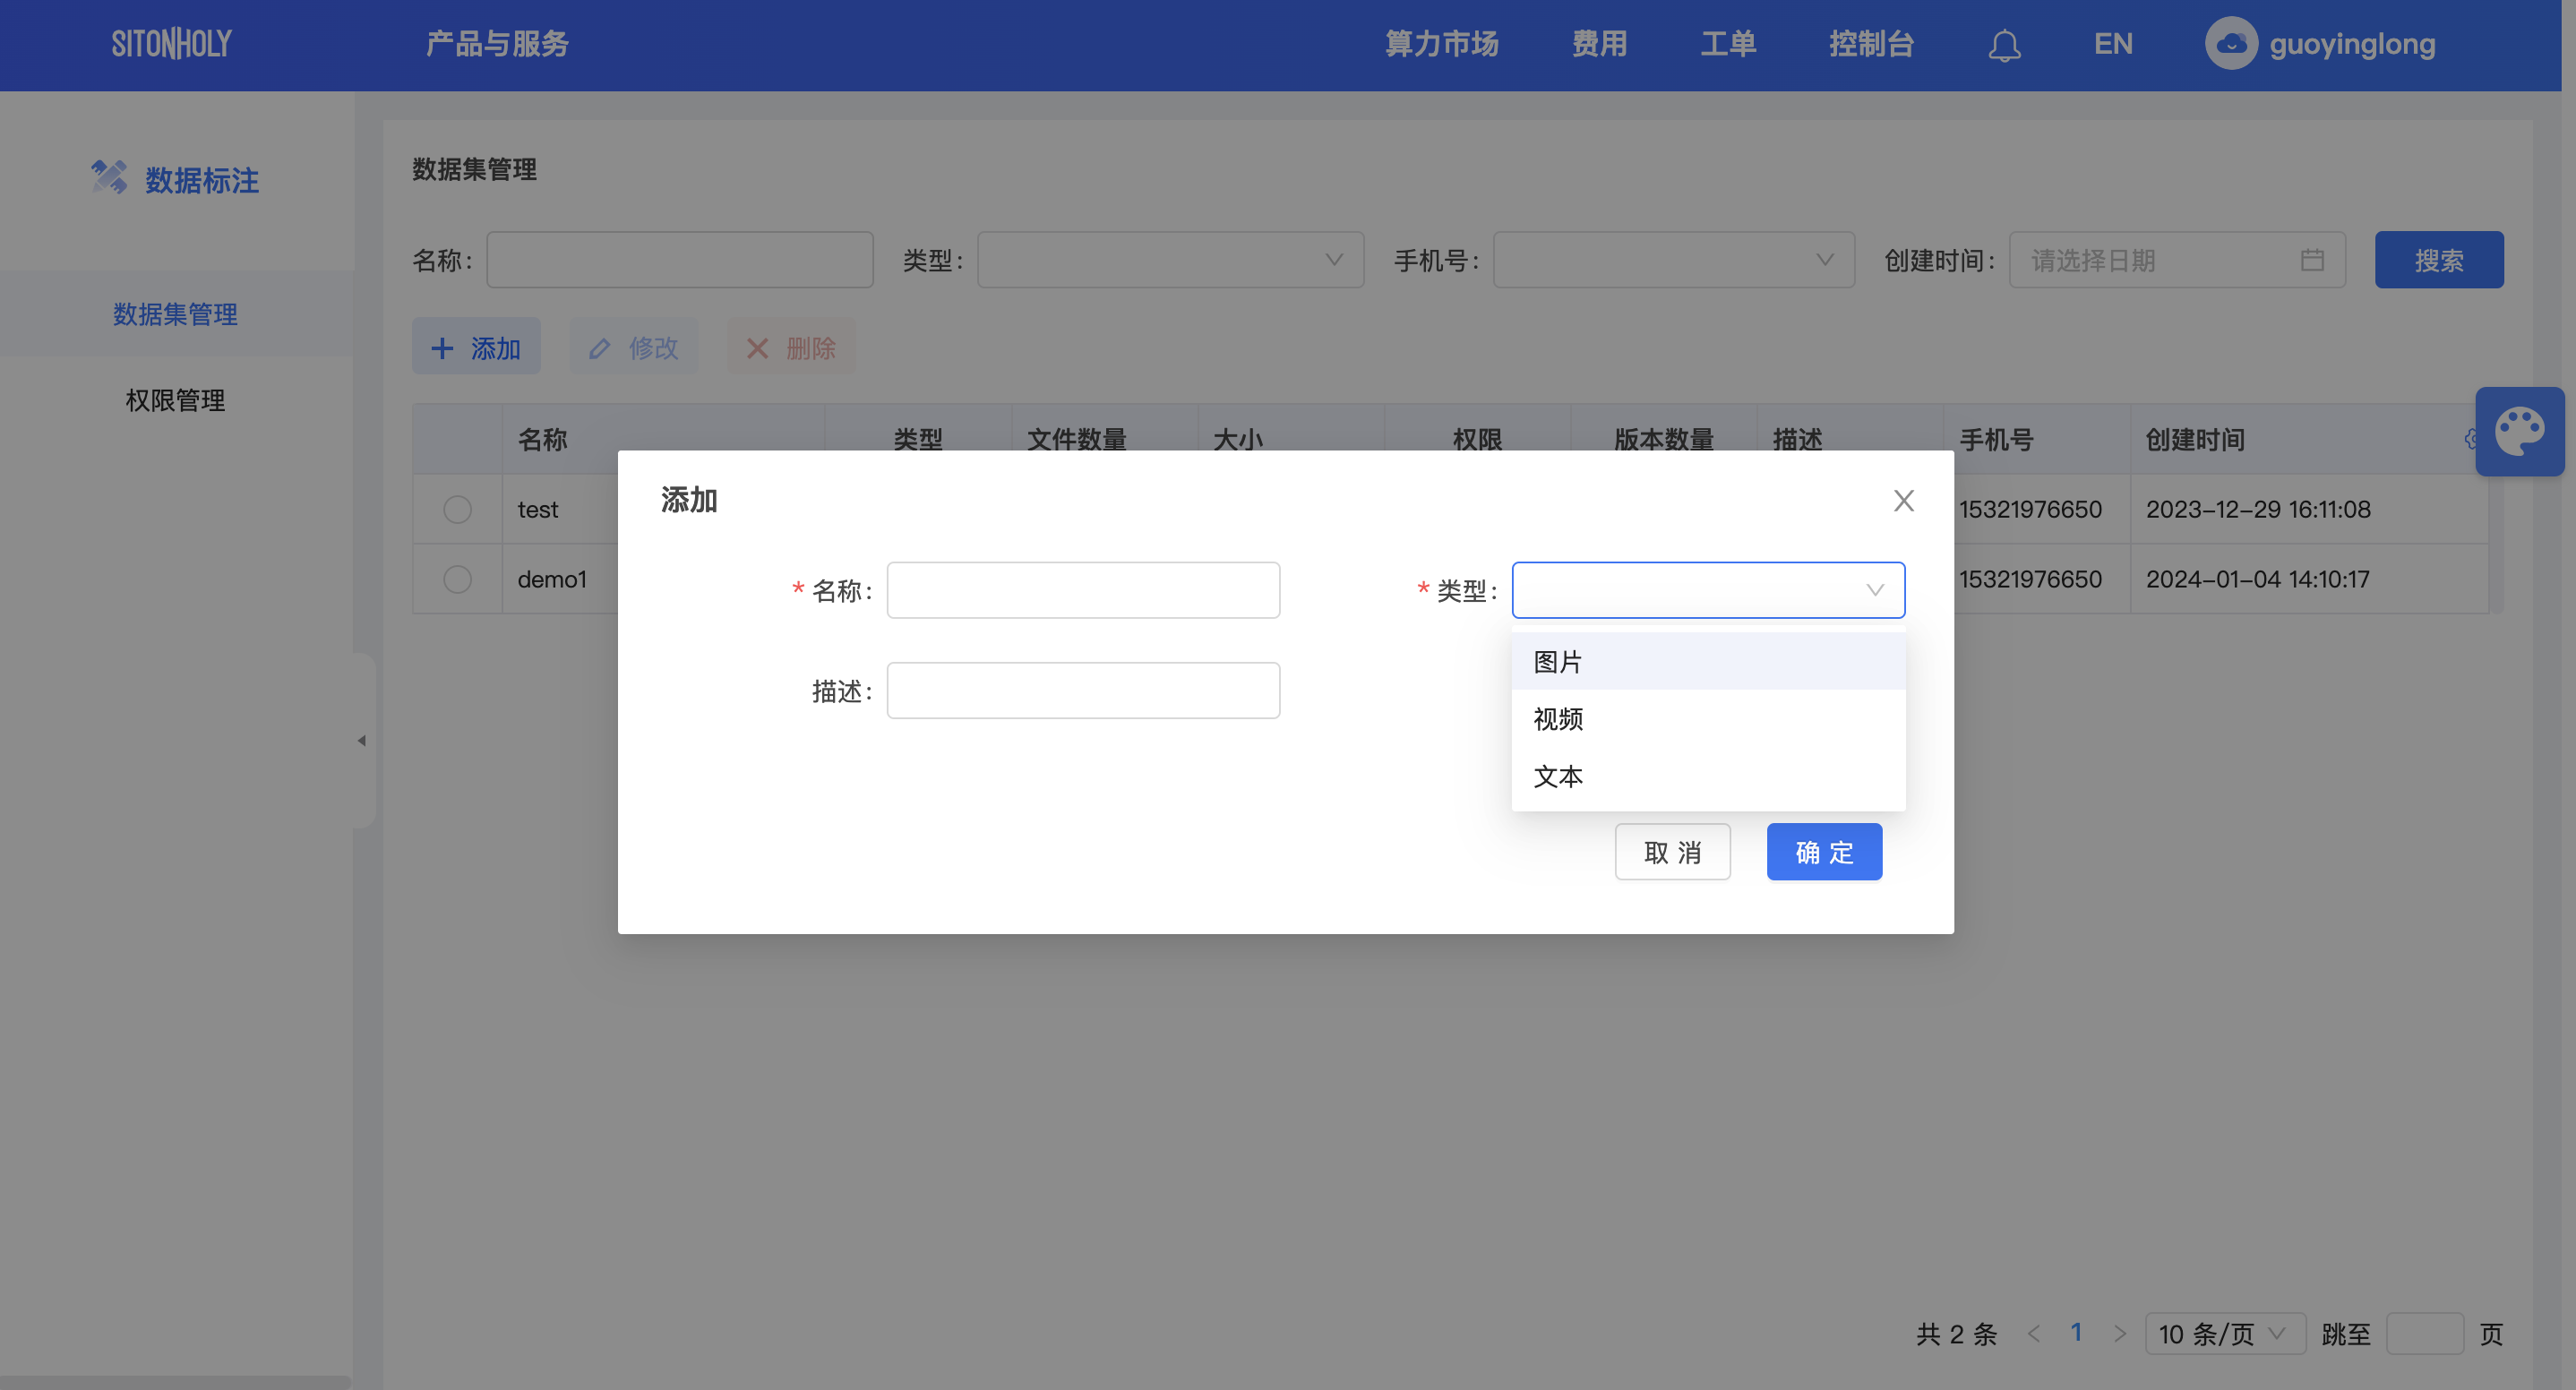This screenshot has width=2576, height=1390.
Task: Select 数据集管理 in the sidebar
Action: pos(176,314)
